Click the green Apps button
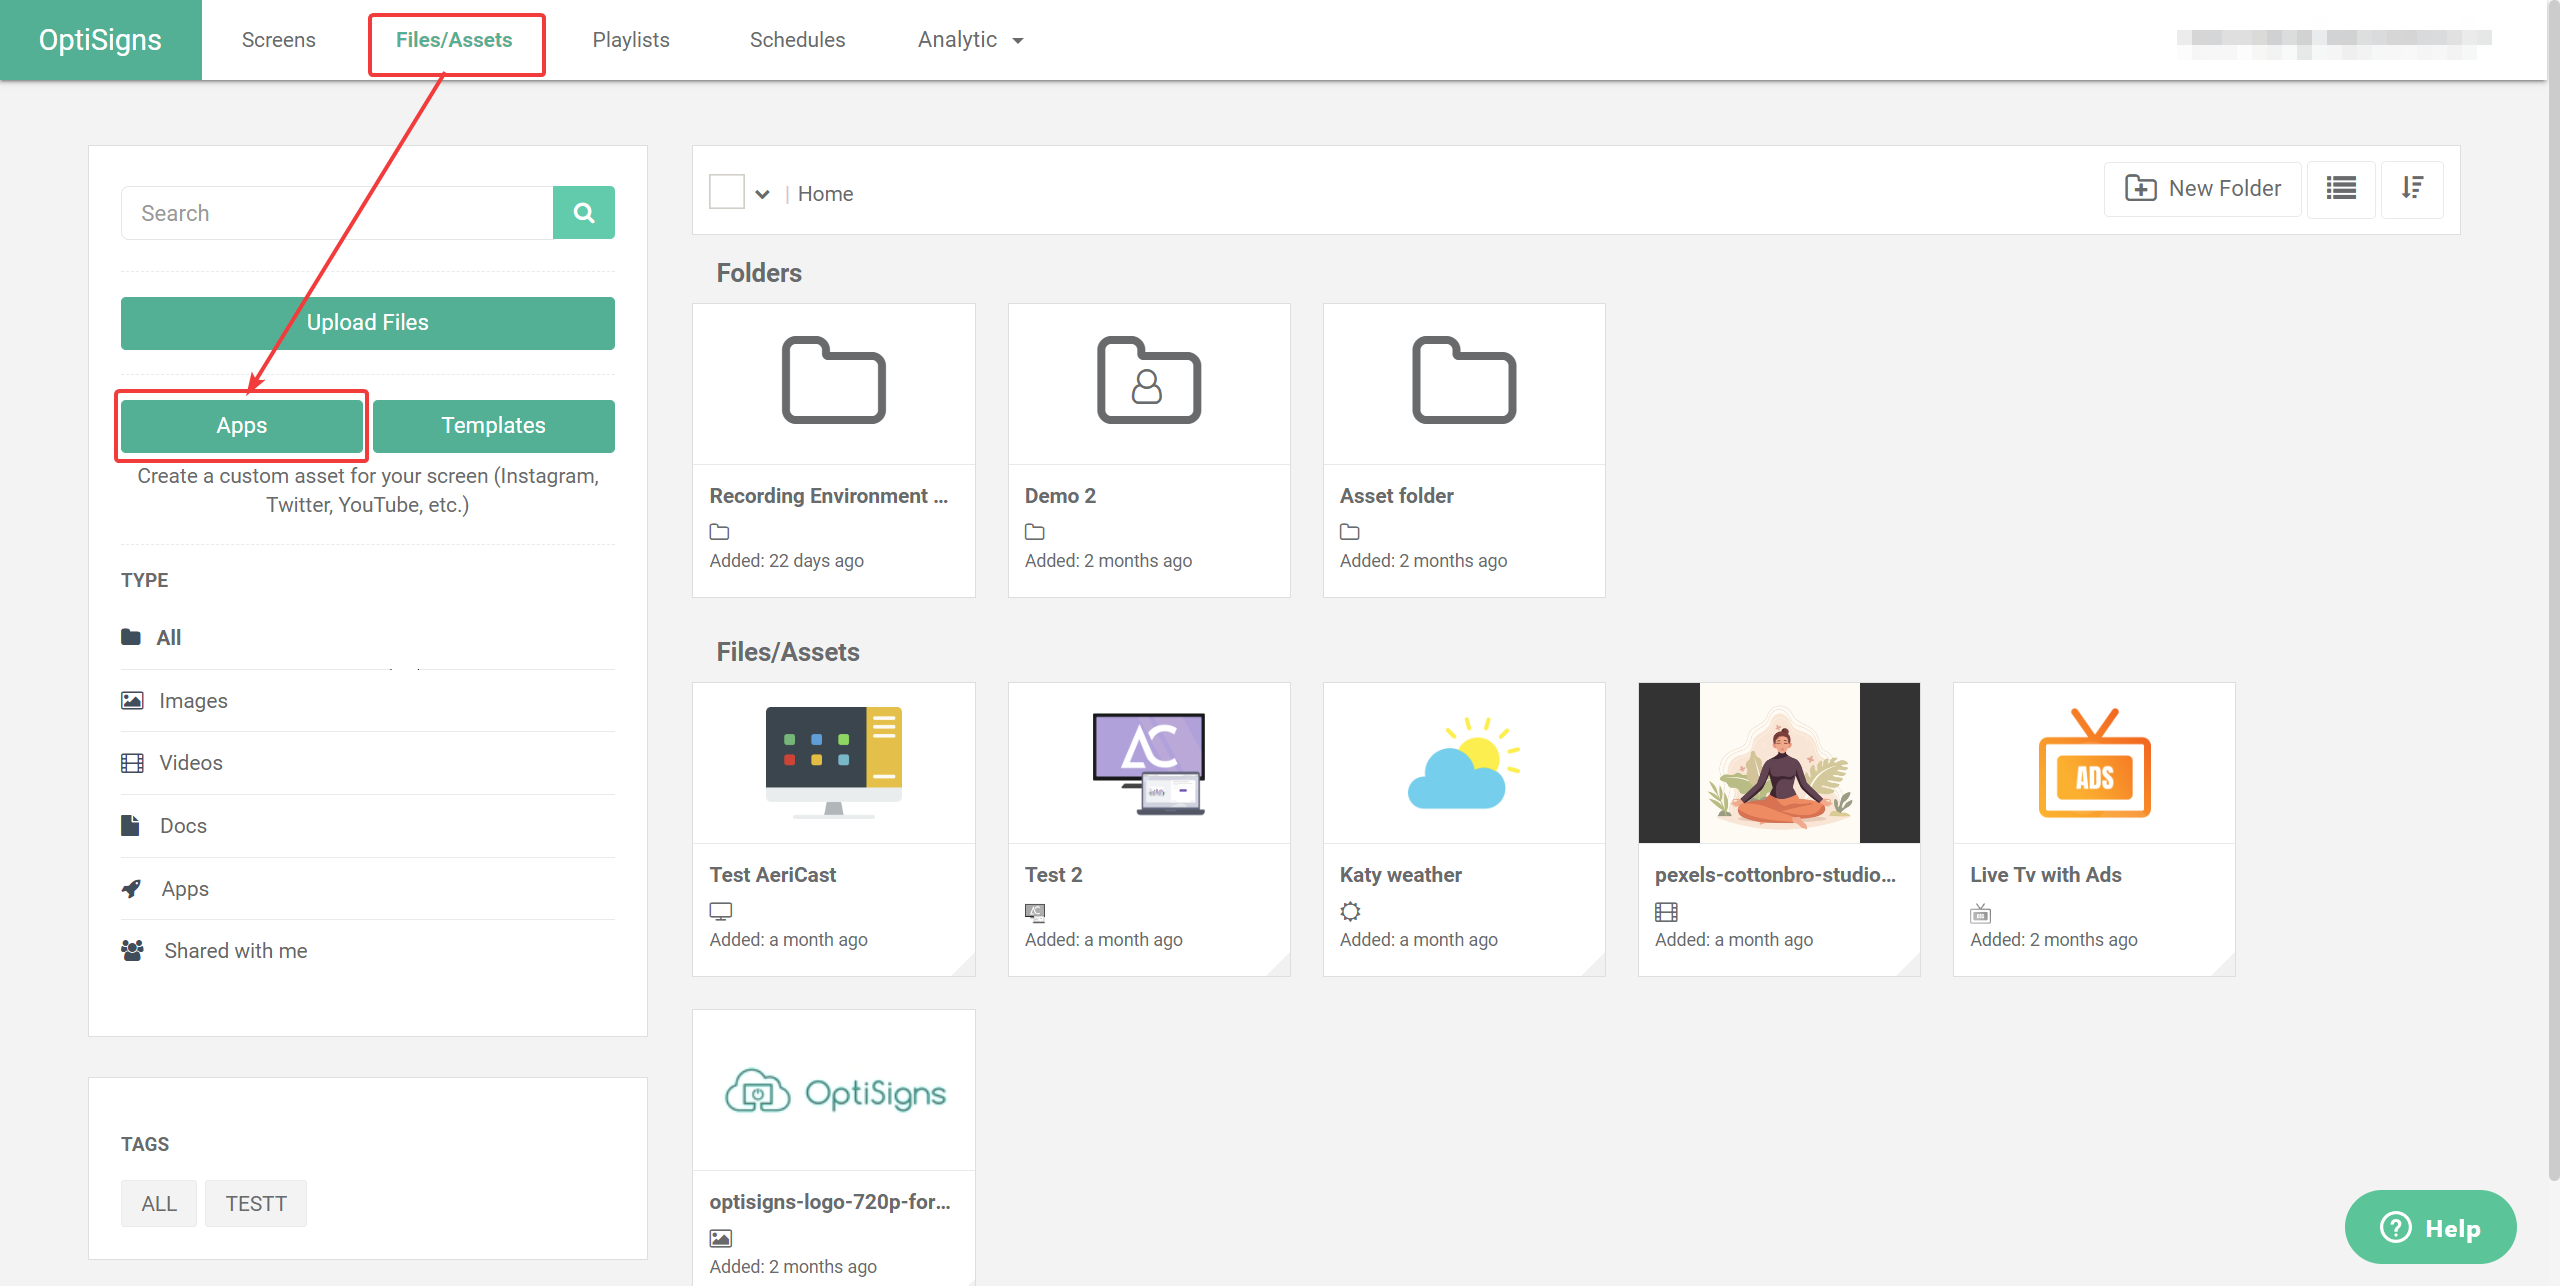The width and height of the screenshot is (2560, 1286). click(x=242, y=426)
